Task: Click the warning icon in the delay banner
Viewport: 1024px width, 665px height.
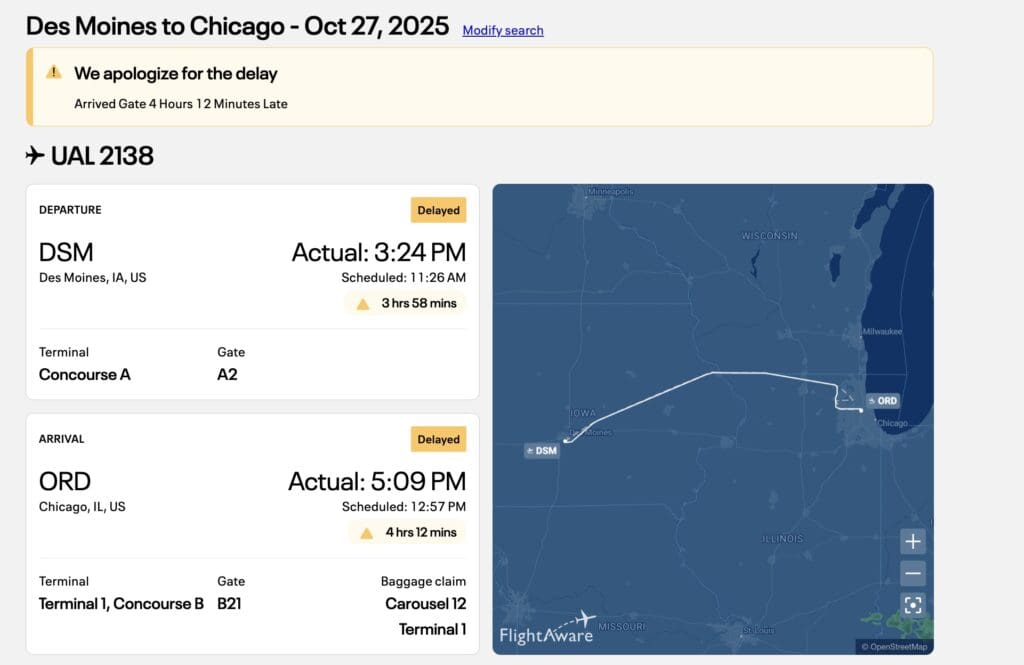Action: 54,72
